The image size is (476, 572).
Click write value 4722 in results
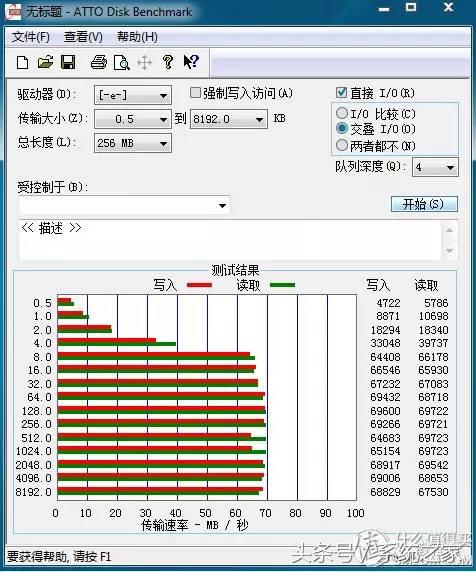388,303
